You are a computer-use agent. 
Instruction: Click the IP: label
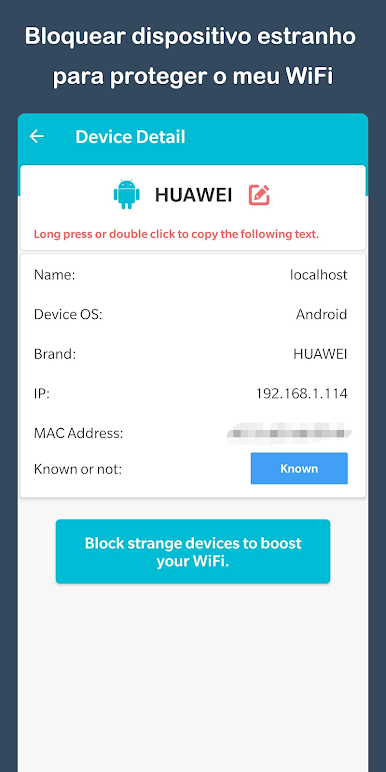[41, 393]
